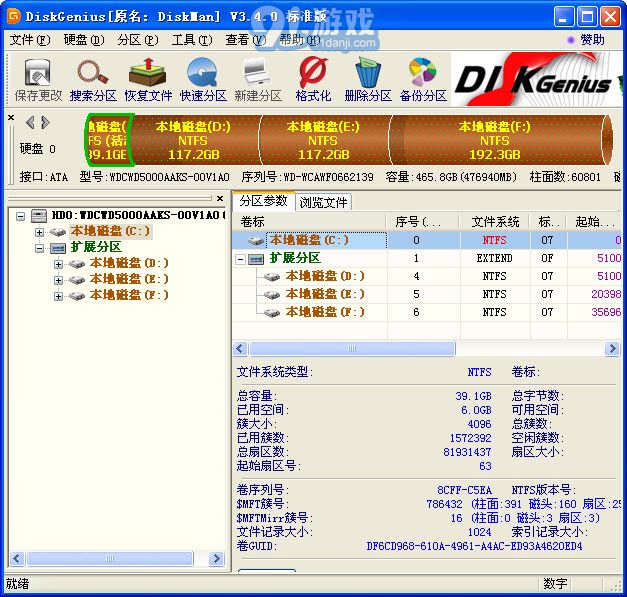Screen dimensions: 627x597
Task: Open the 工具(T) menu
Action: coord(192,40)
